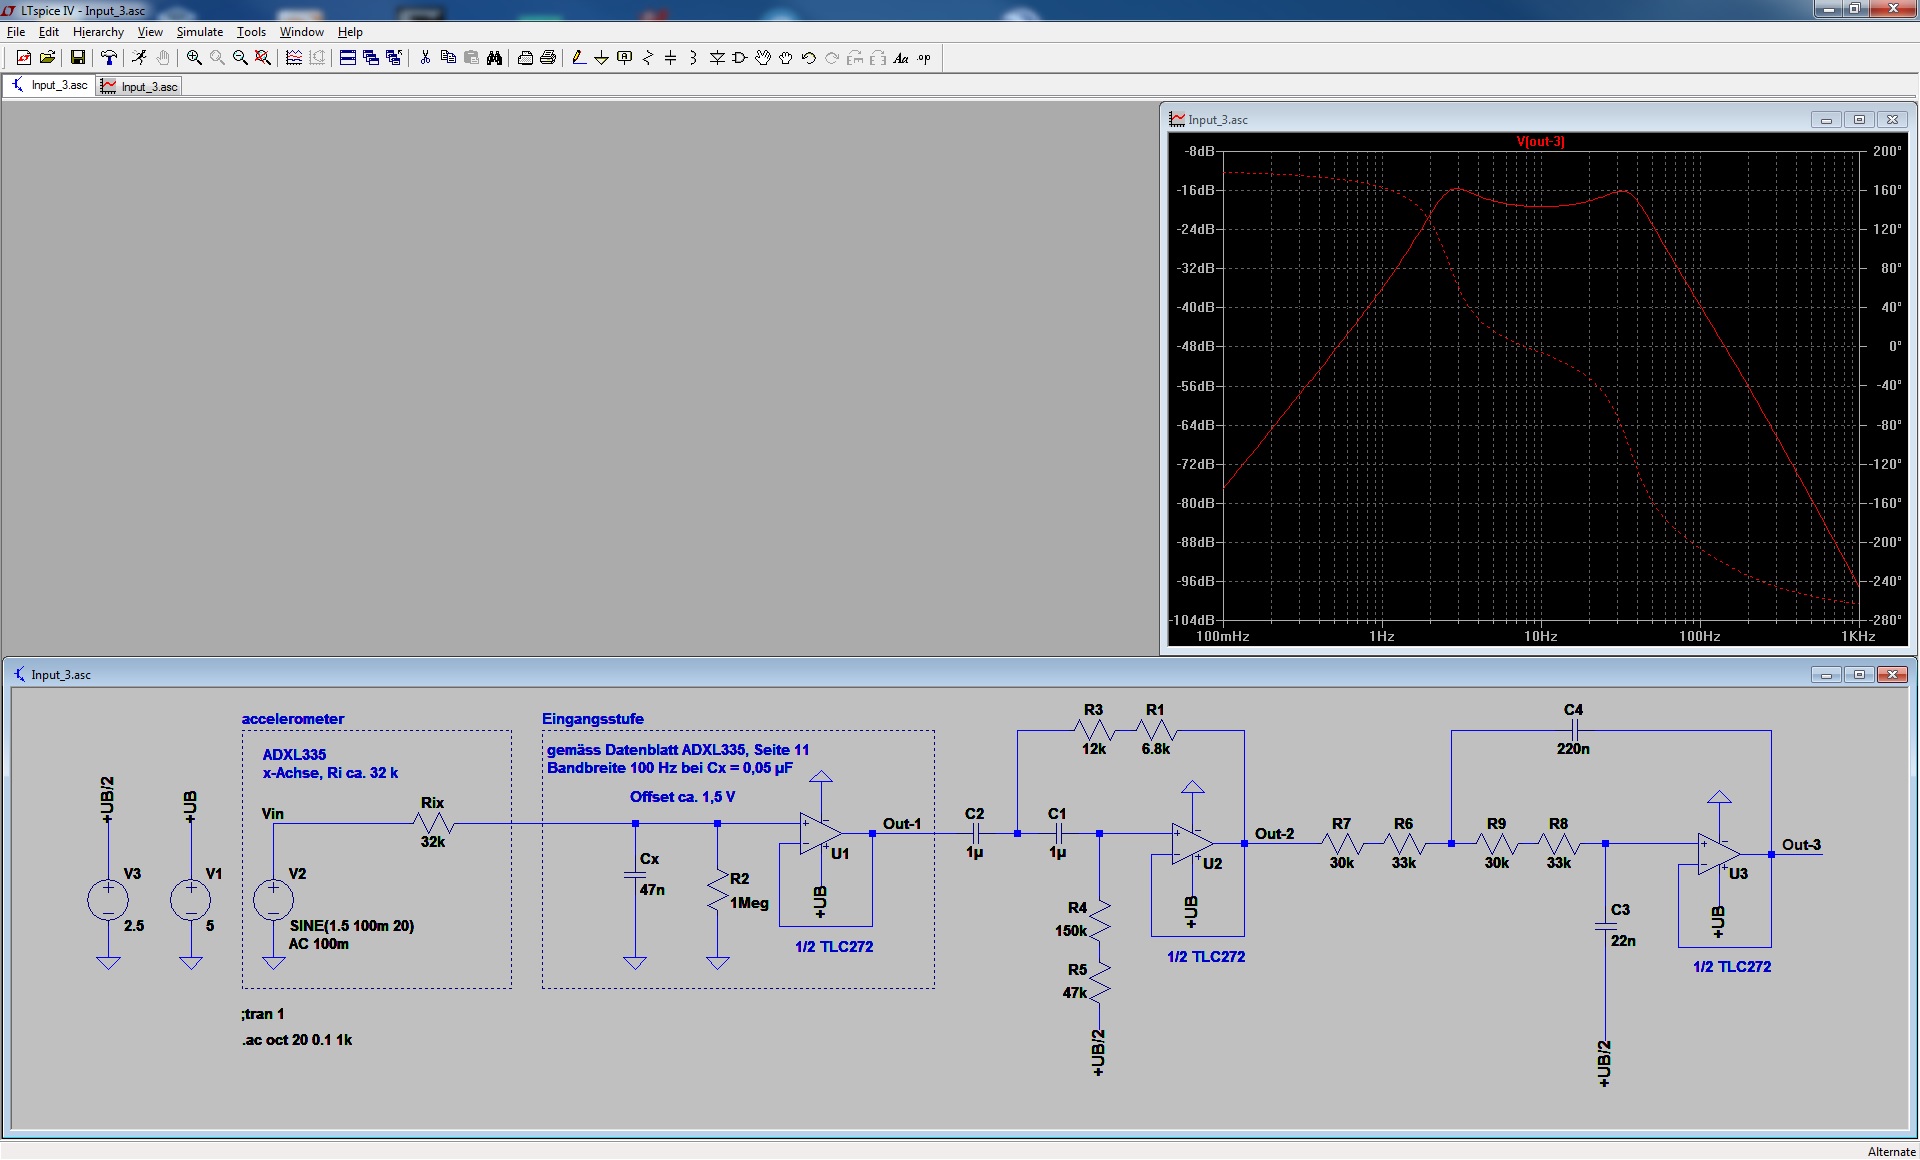
Task: Open the File menu
Action: [16, 32]
